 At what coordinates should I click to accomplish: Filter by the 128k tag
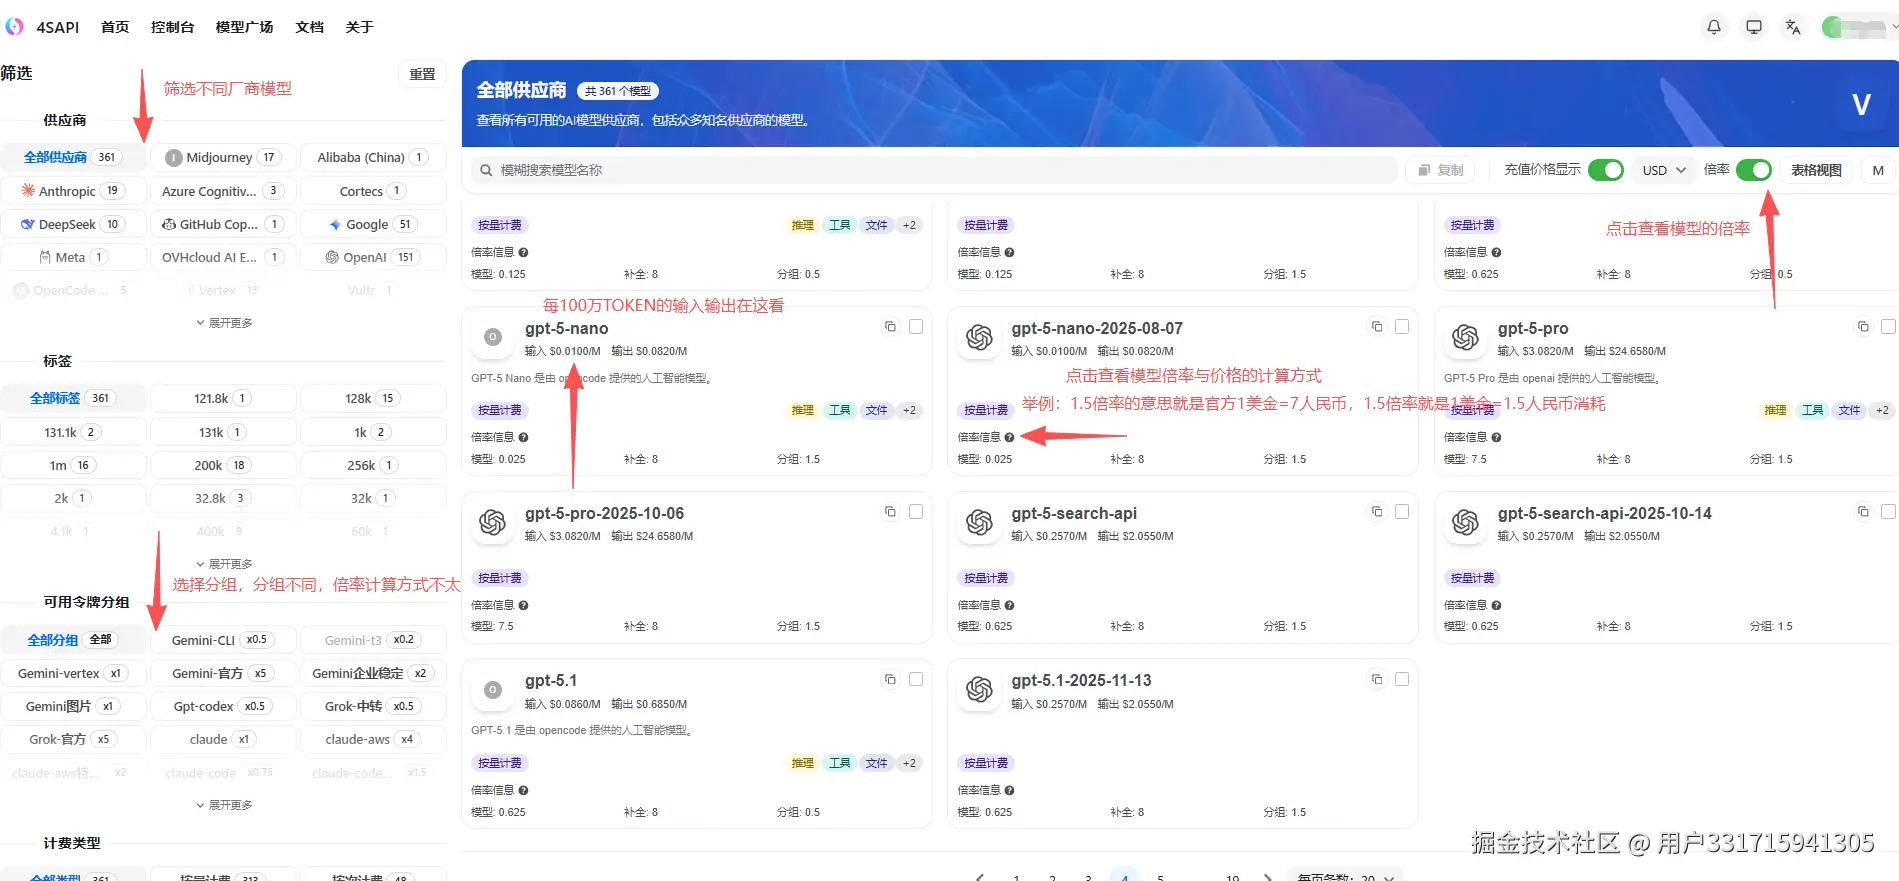point(372,398)
